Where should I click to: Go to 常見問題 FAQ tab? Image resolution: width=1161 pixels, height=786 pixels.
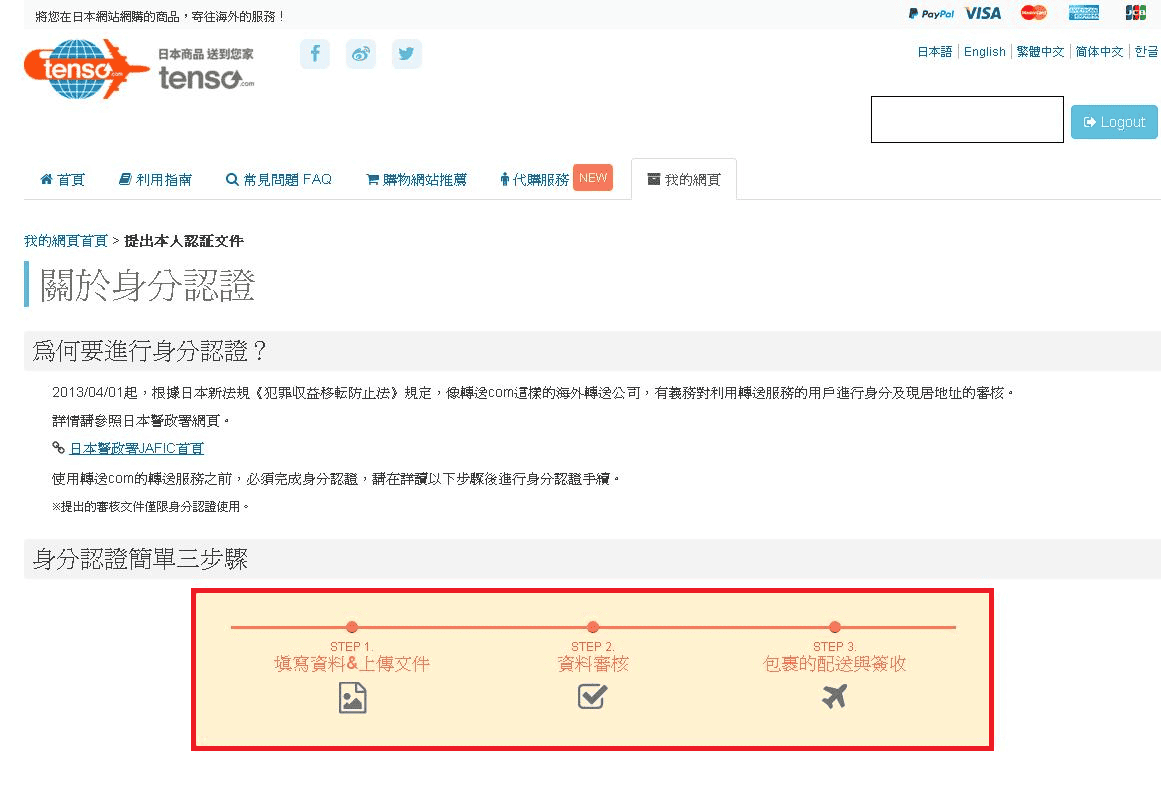pyautogui.click(x=278, y=180)
